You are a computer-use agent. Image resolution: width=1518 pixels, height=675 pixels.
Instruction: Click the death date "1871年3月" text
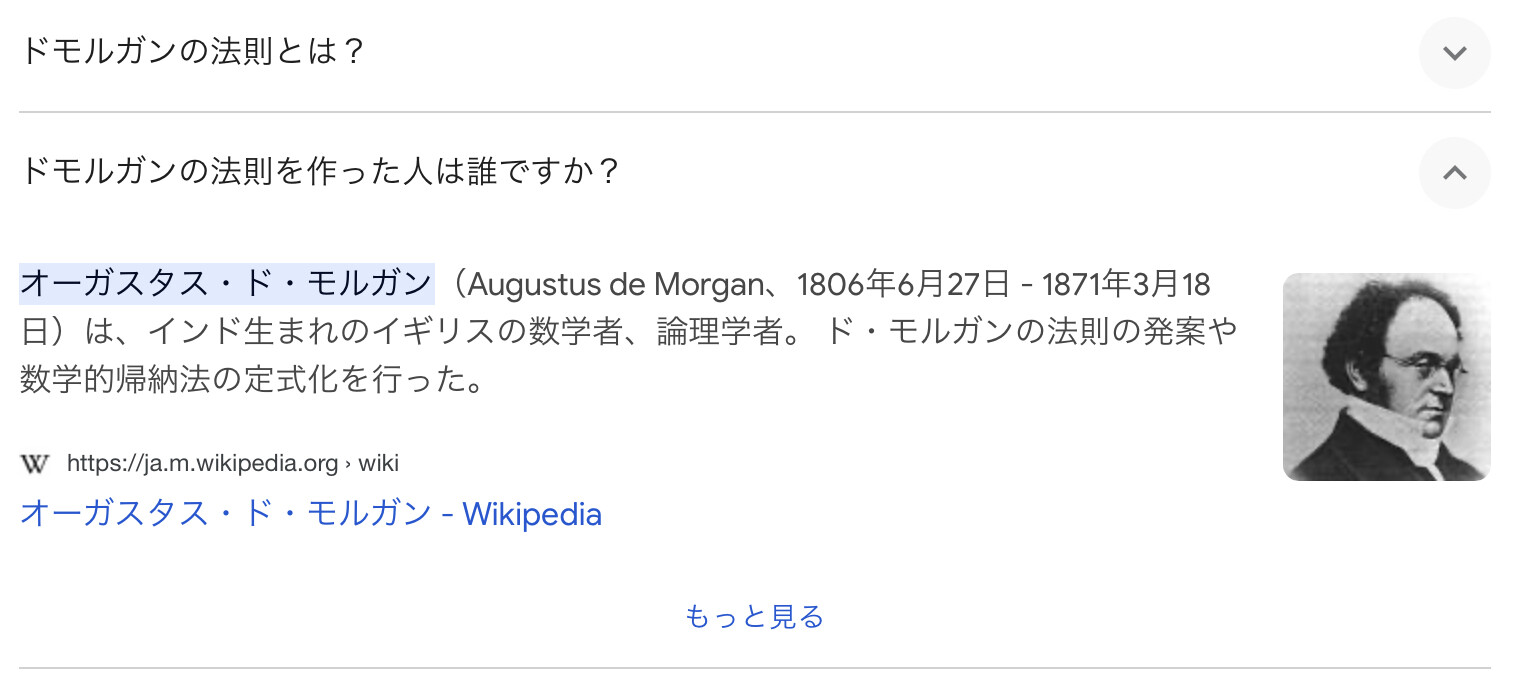coord(1110,285)
